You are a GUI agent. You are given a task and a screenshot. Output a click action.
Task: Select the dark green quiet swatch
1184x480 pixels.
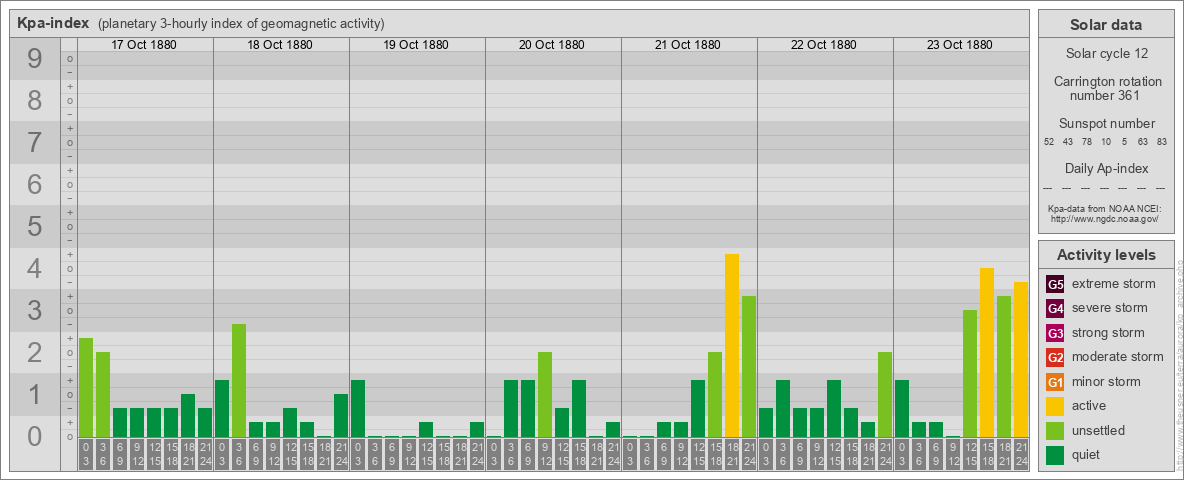pos(1055,455)
